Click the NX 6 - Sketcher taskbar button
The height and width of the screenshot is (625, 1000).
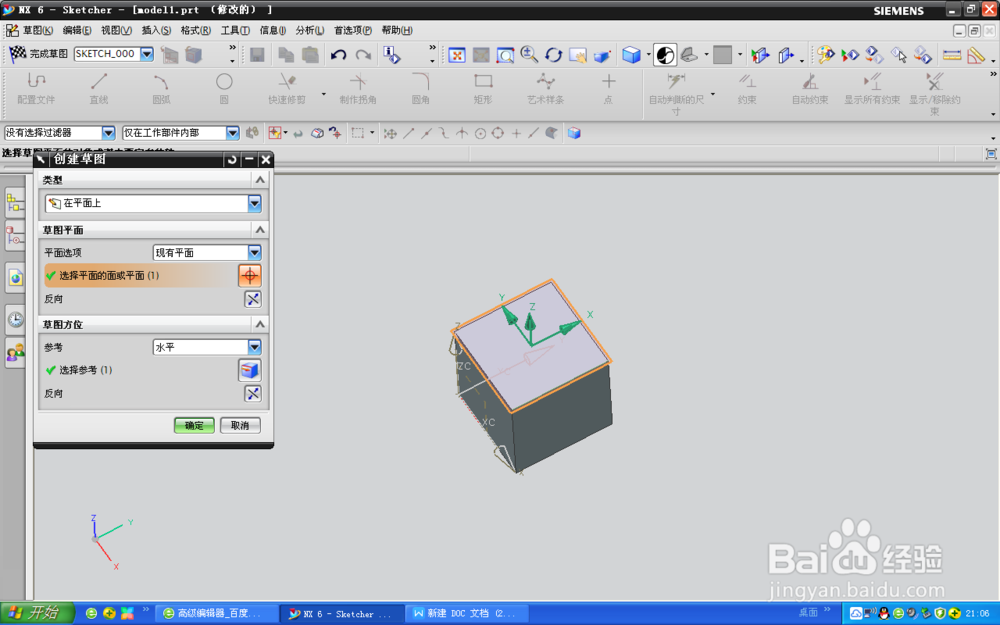[x=342, y=614]
